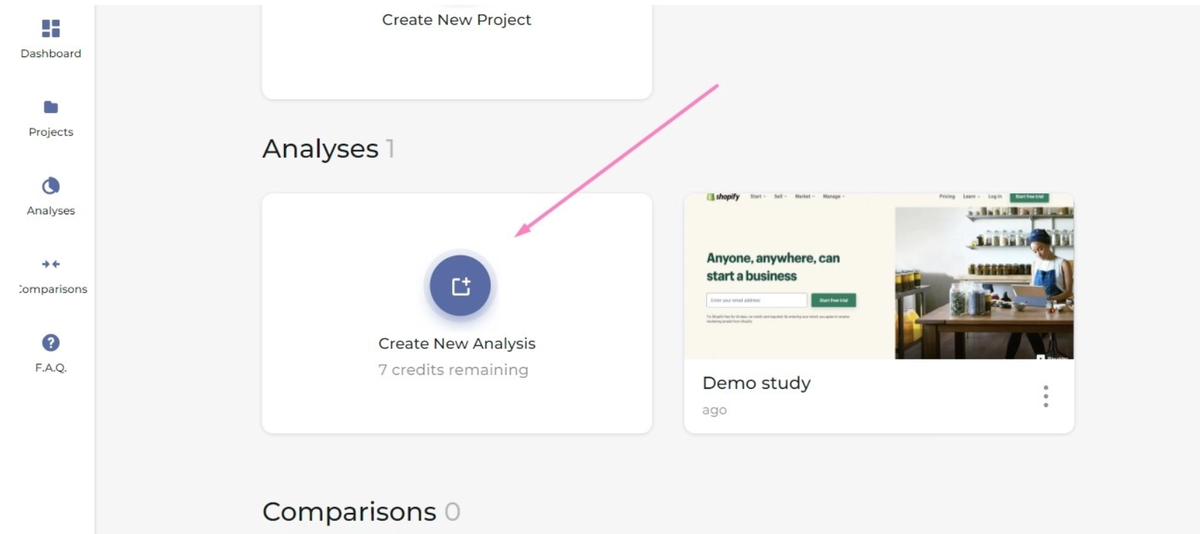Open the F.A.Q. question mark icon
This screenshot has width=1200, height=534.
pyautogui.click(x=51, y=343)
